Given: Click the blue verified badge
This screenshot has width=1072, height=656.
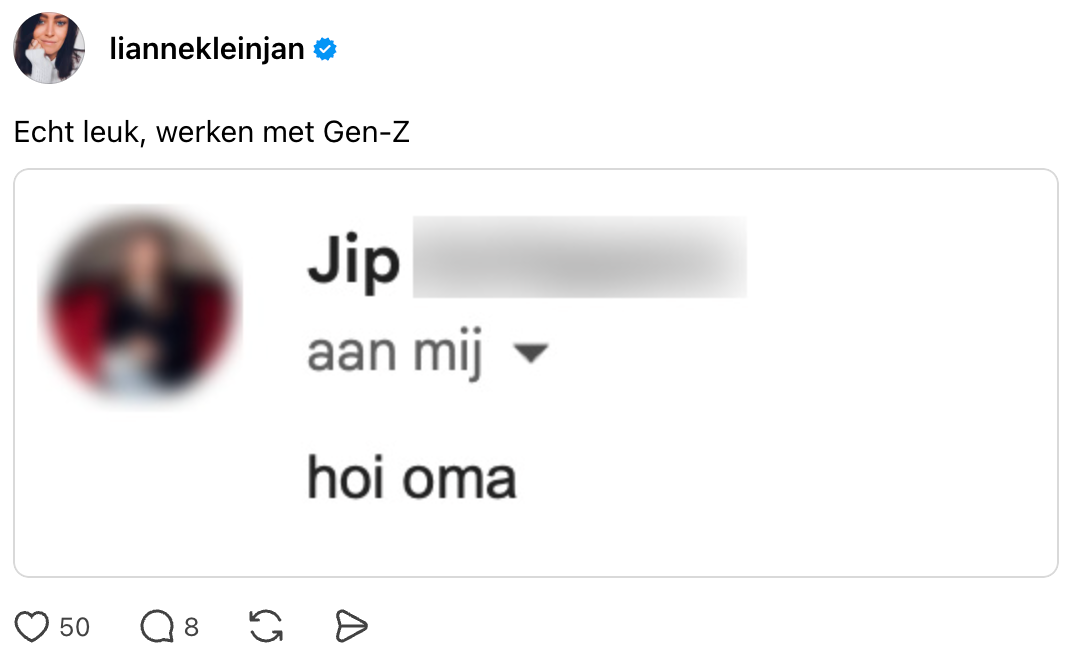Looking at the screenshot, I should click(325, 49).
